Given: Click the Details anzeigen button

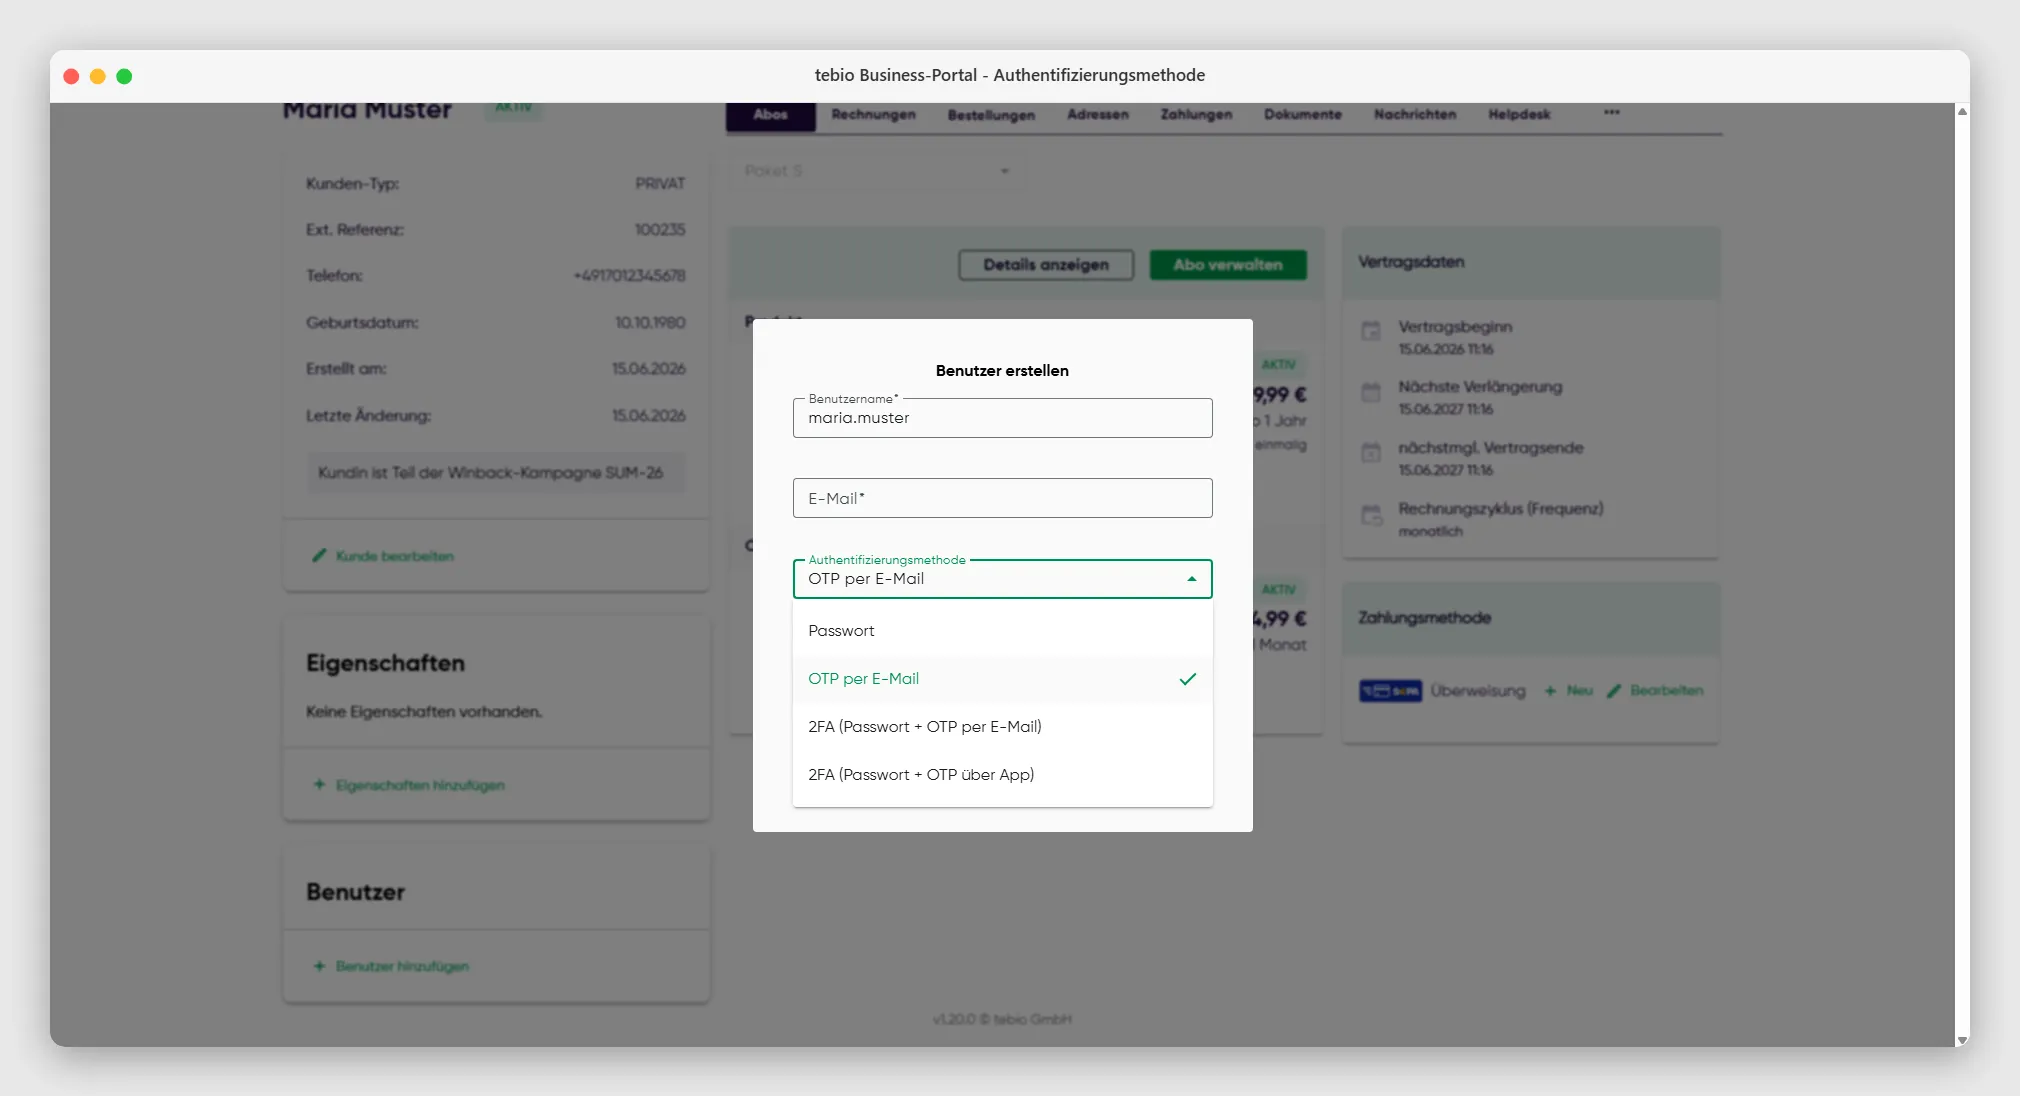Looking at the screenshot, I should (x=1046, y=265).
